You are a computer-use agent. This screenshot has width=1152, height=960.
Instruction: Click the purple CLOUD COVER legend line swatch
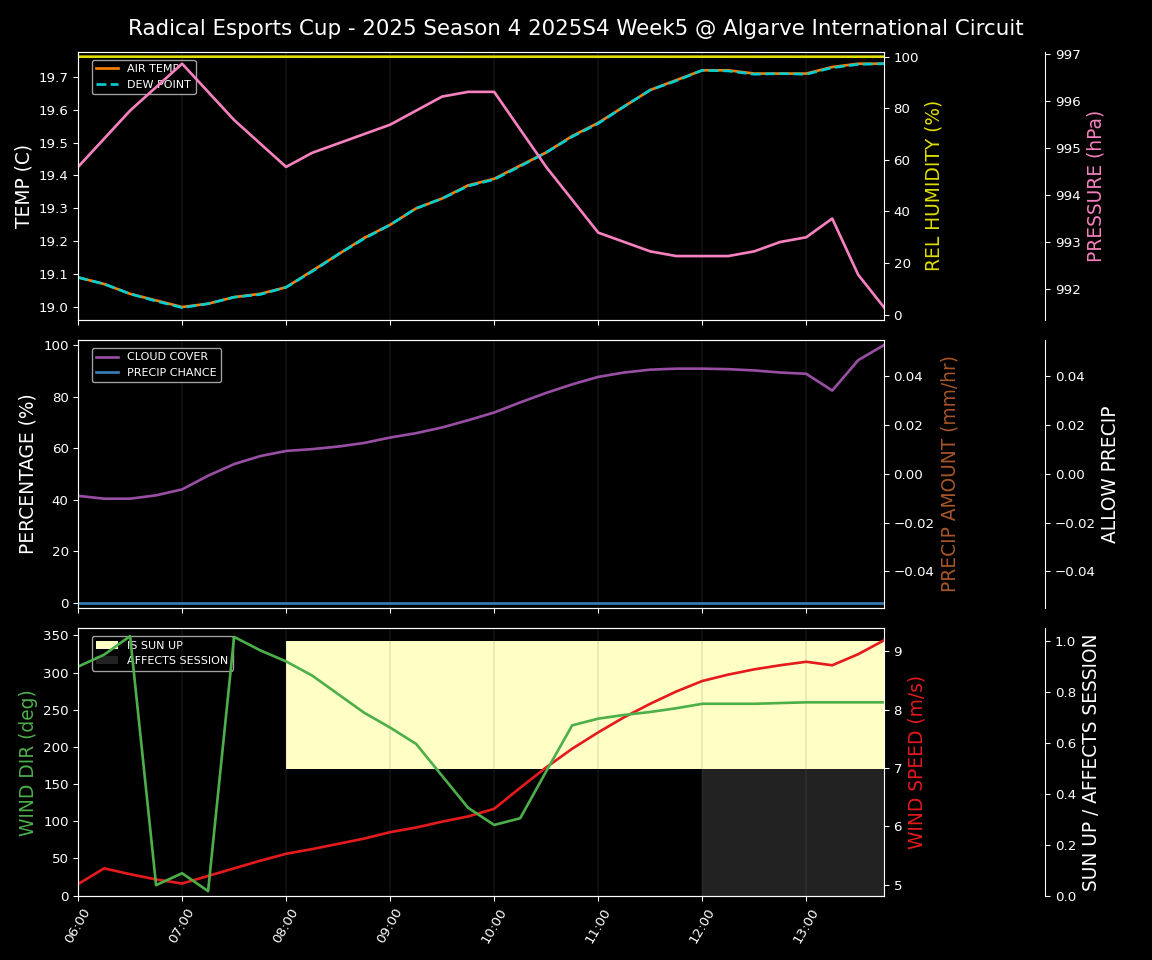[108, 357]
